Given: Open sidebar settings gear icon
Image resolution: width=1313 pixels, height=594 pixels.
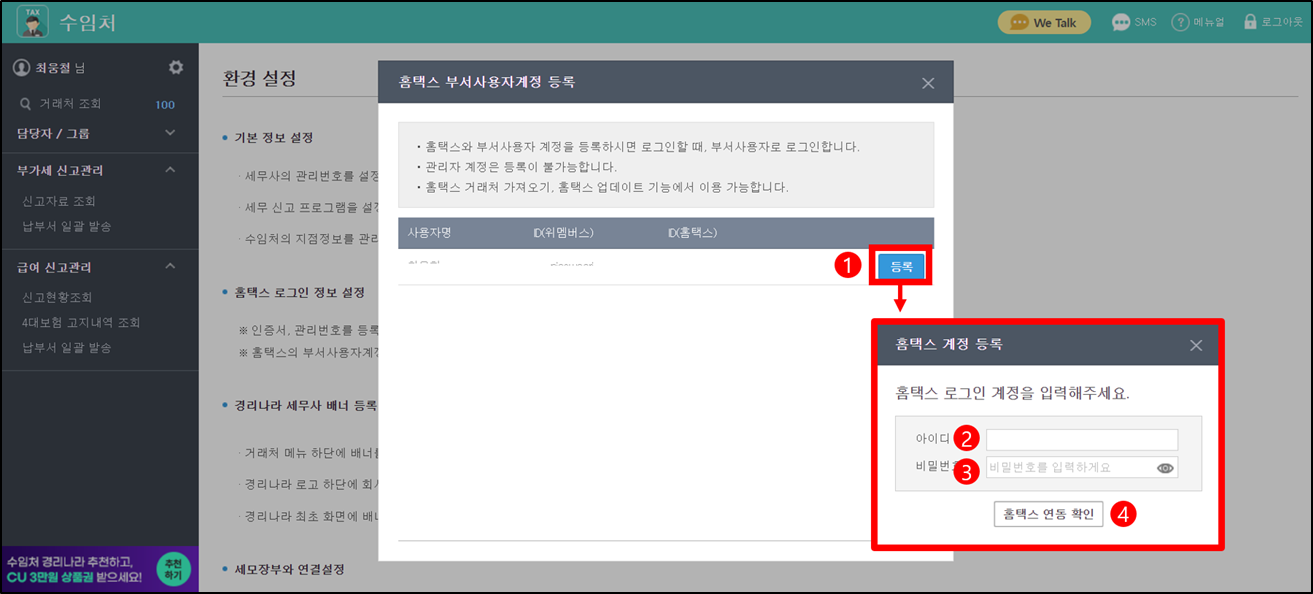Looking at the screenshot, I should click(x=176, y=67).
